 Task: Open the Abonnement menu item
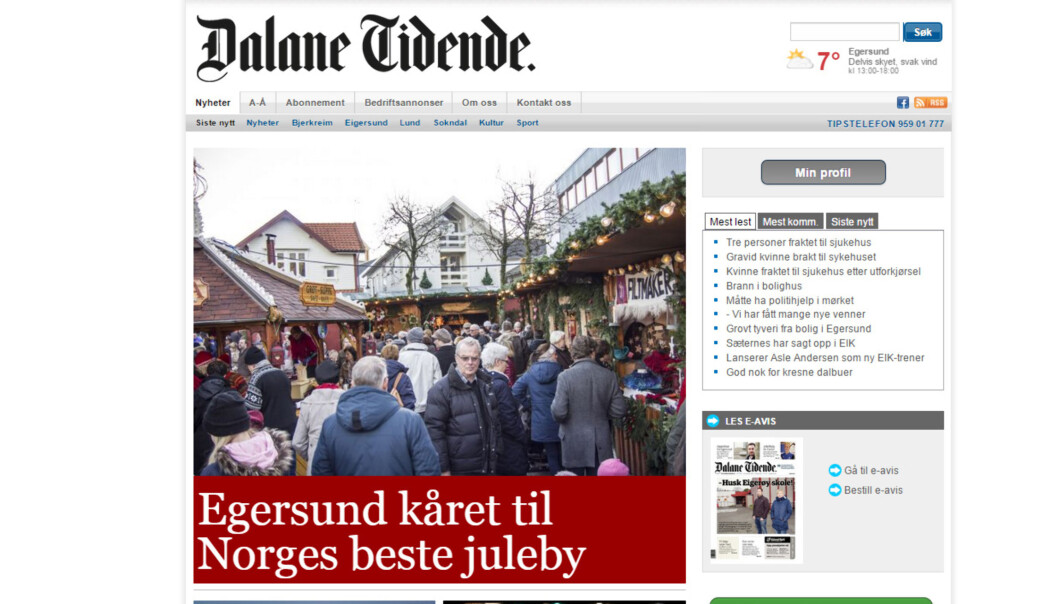tap(314, 103)
